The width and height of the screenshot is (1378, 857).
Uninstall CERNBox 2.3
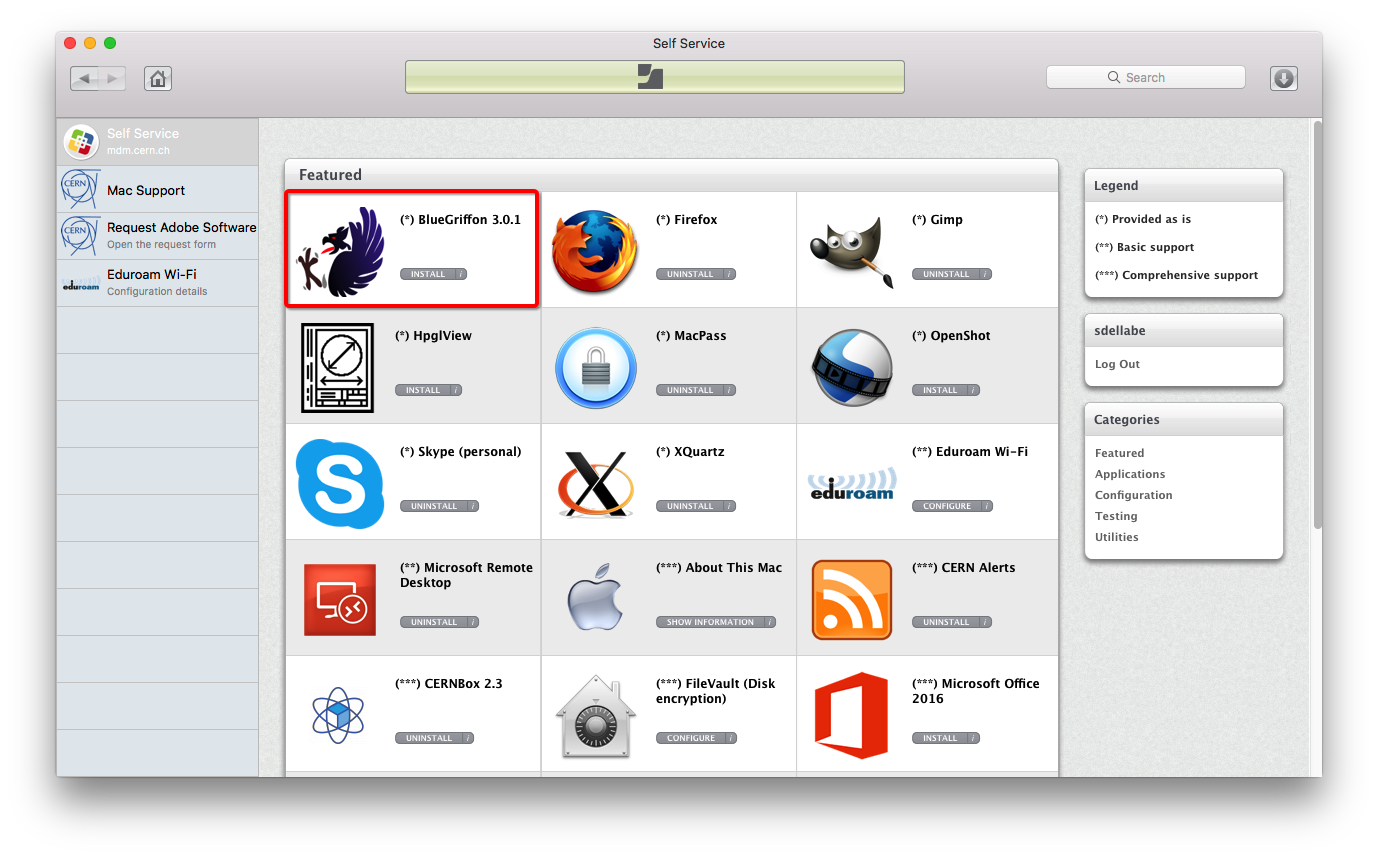434,738
